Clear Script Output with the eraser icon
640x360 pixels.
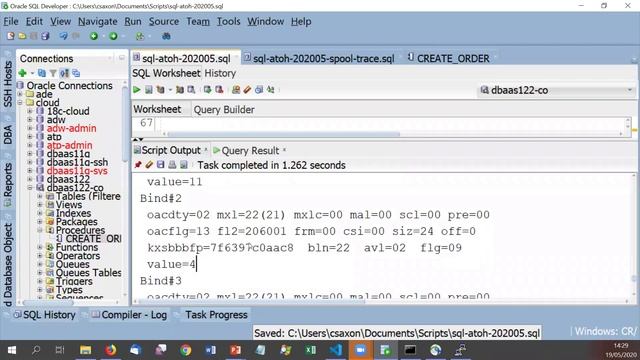149,165
